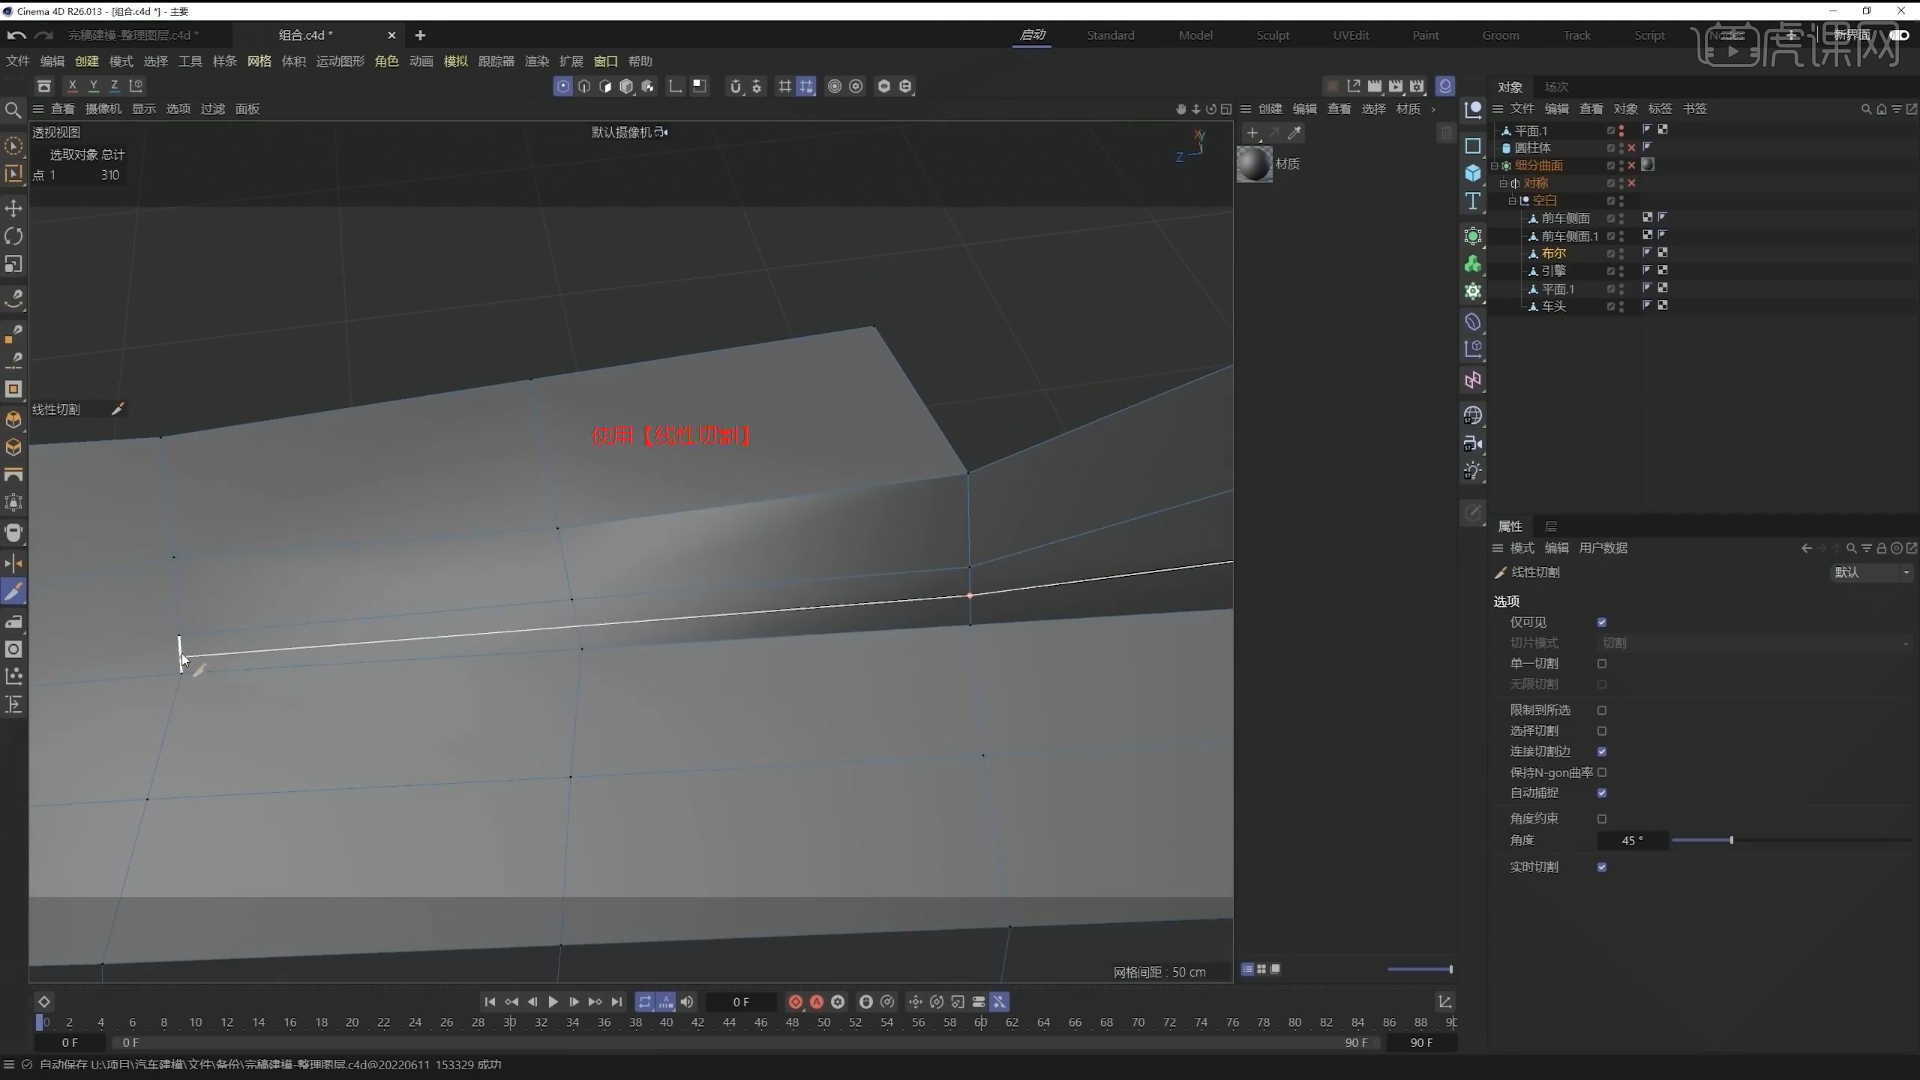This screenshot has width=1920, height=1080.
Task: Select the Rotate tool in left toolbar
Action: (x=14, y=236)
